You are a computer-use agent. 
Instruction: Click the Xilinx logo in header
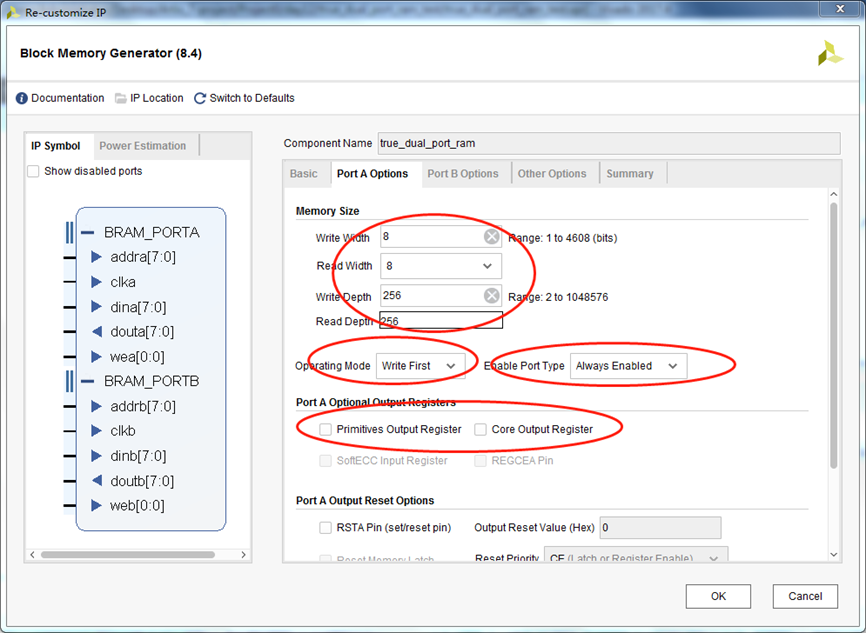[x=830, y=54]
